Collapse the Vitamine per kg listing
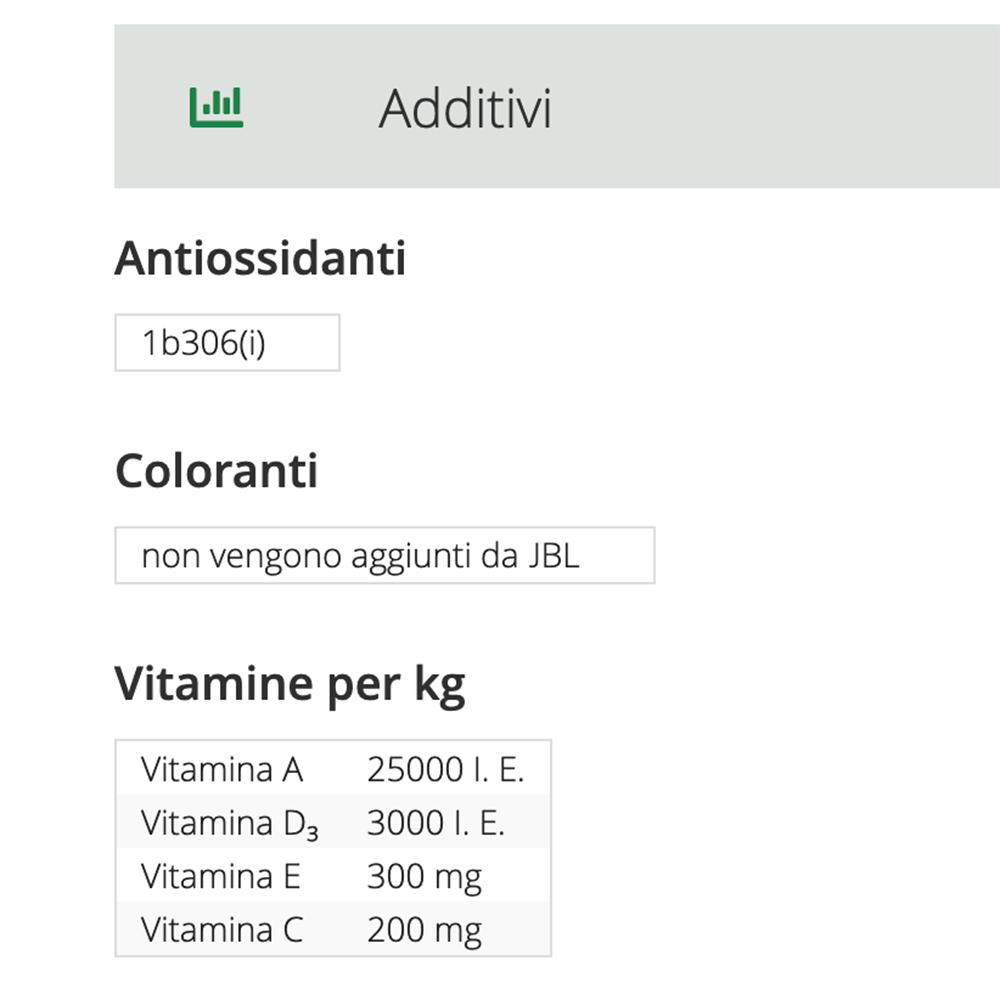This screenshot has height=1000, width=1000. (x=291, y=682)
